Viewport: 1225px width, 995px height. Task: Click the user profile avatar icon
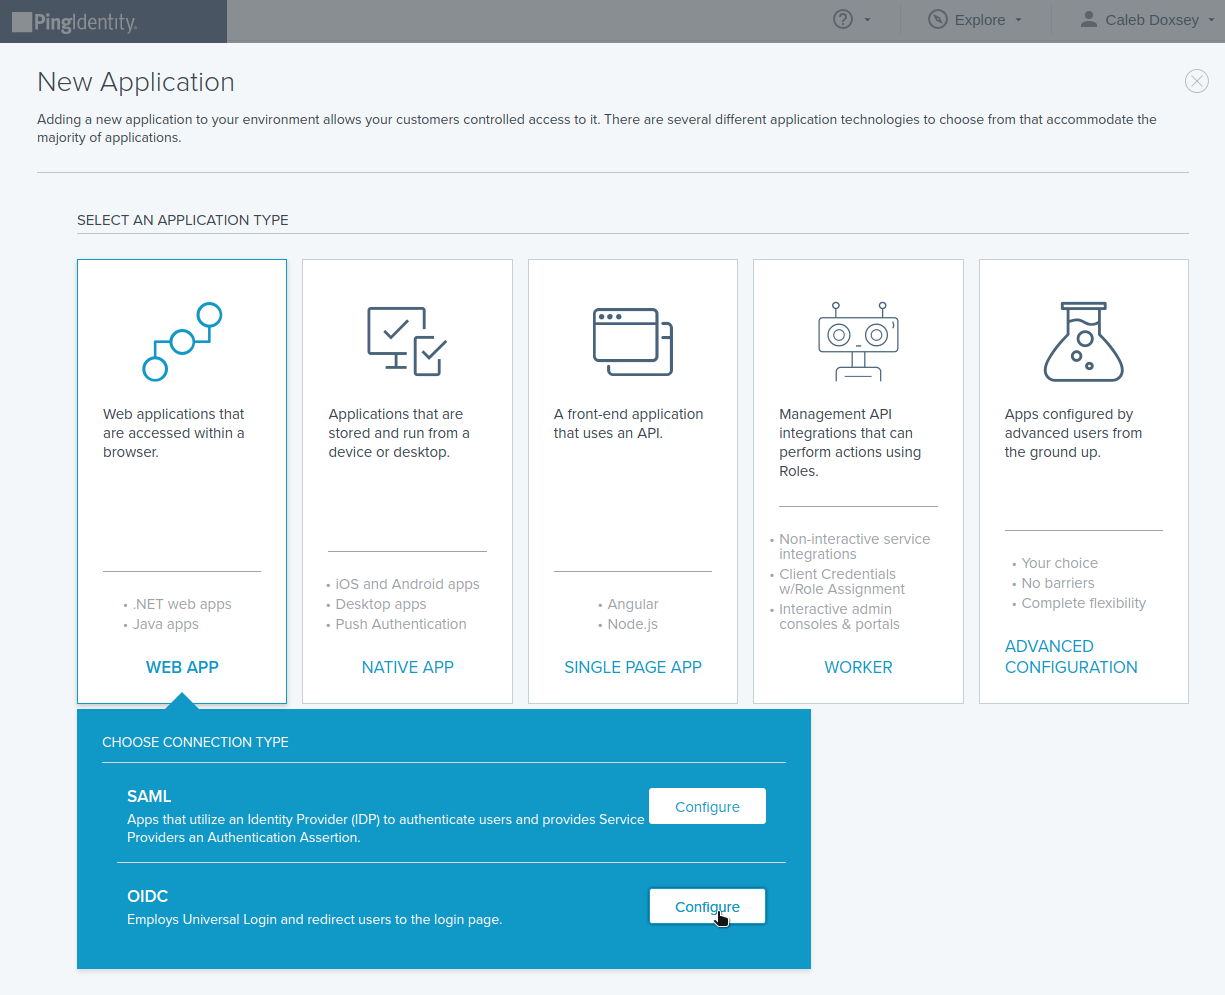pos(1089,19)
